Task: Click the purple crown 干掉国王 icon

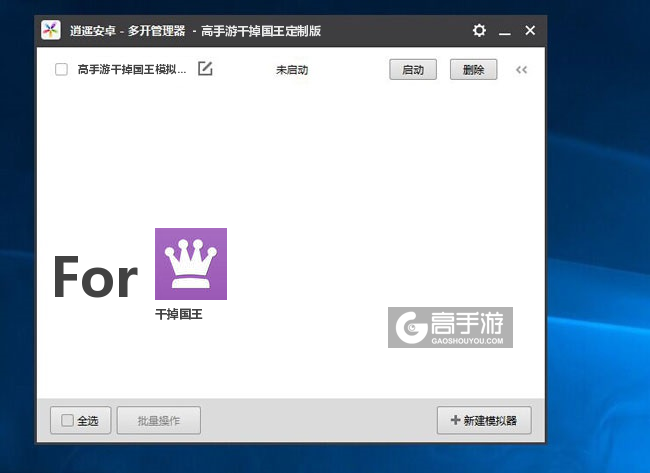Action: click(x=191, y=264)
